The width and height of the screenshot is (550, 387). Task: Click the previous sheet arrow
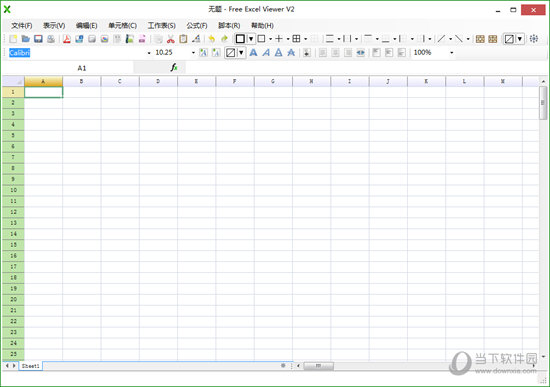tap(7, 366)
